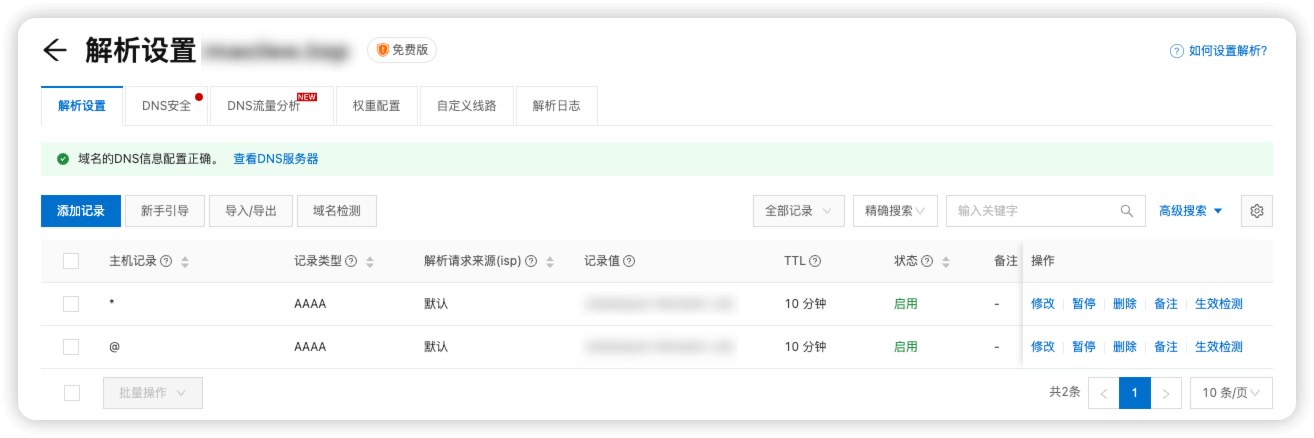Switch to the DNS安全 tab
Screen dimensions: 1314x438
pyautogui.click(x=167, y=106)
